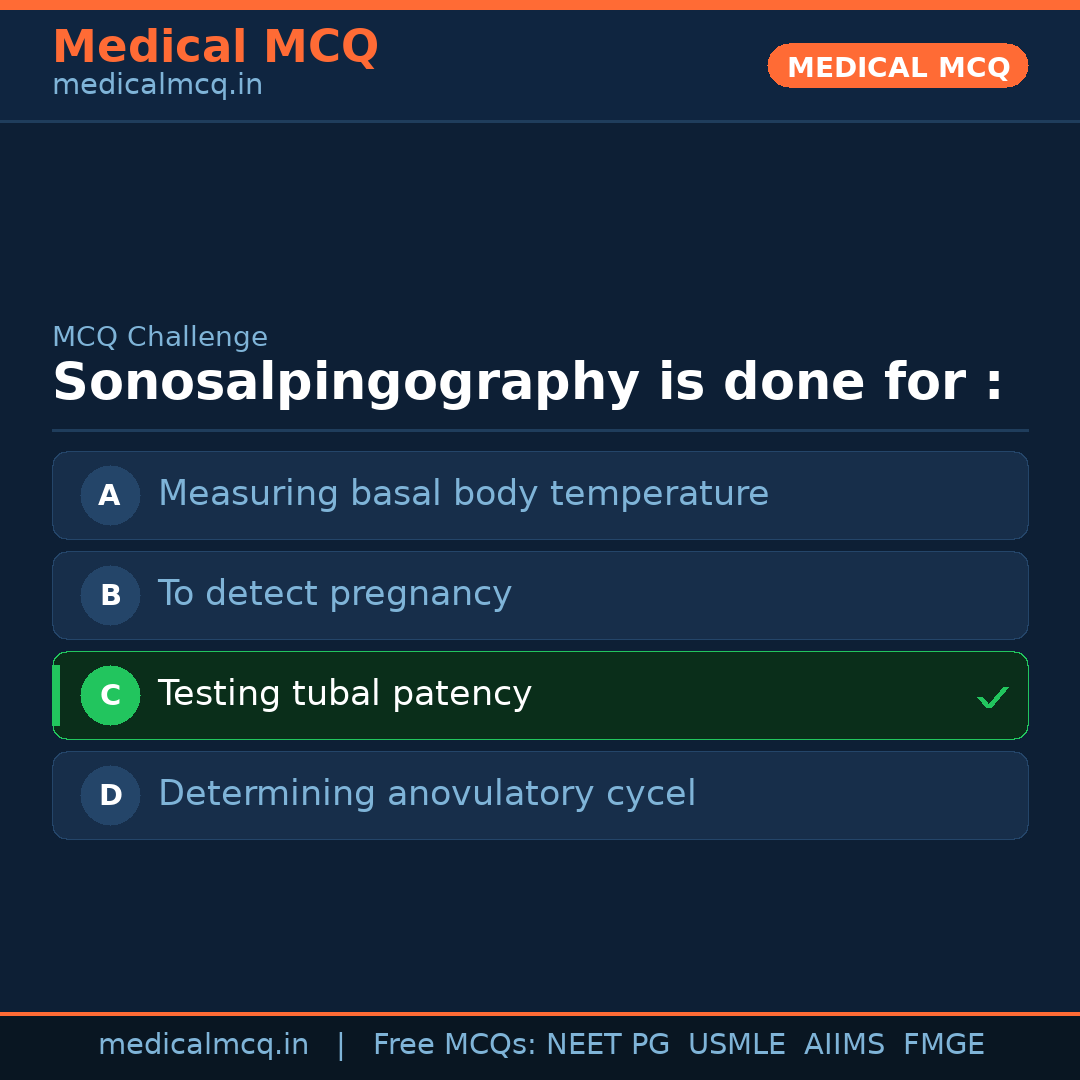
Task: Select Testing tubal patency answer
Action: (x=345, y=694)
